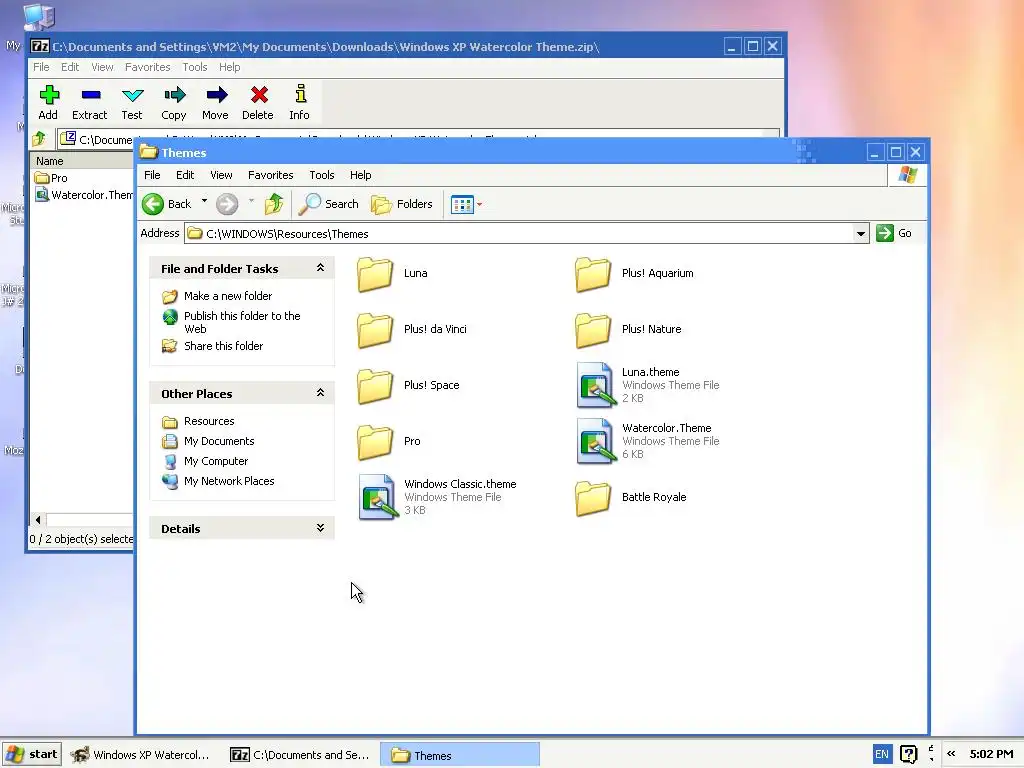The width and height of the screenshot is (1024, 768).
Task: Select the Watercolor.Theme file in Themes window
Action: 648,441
